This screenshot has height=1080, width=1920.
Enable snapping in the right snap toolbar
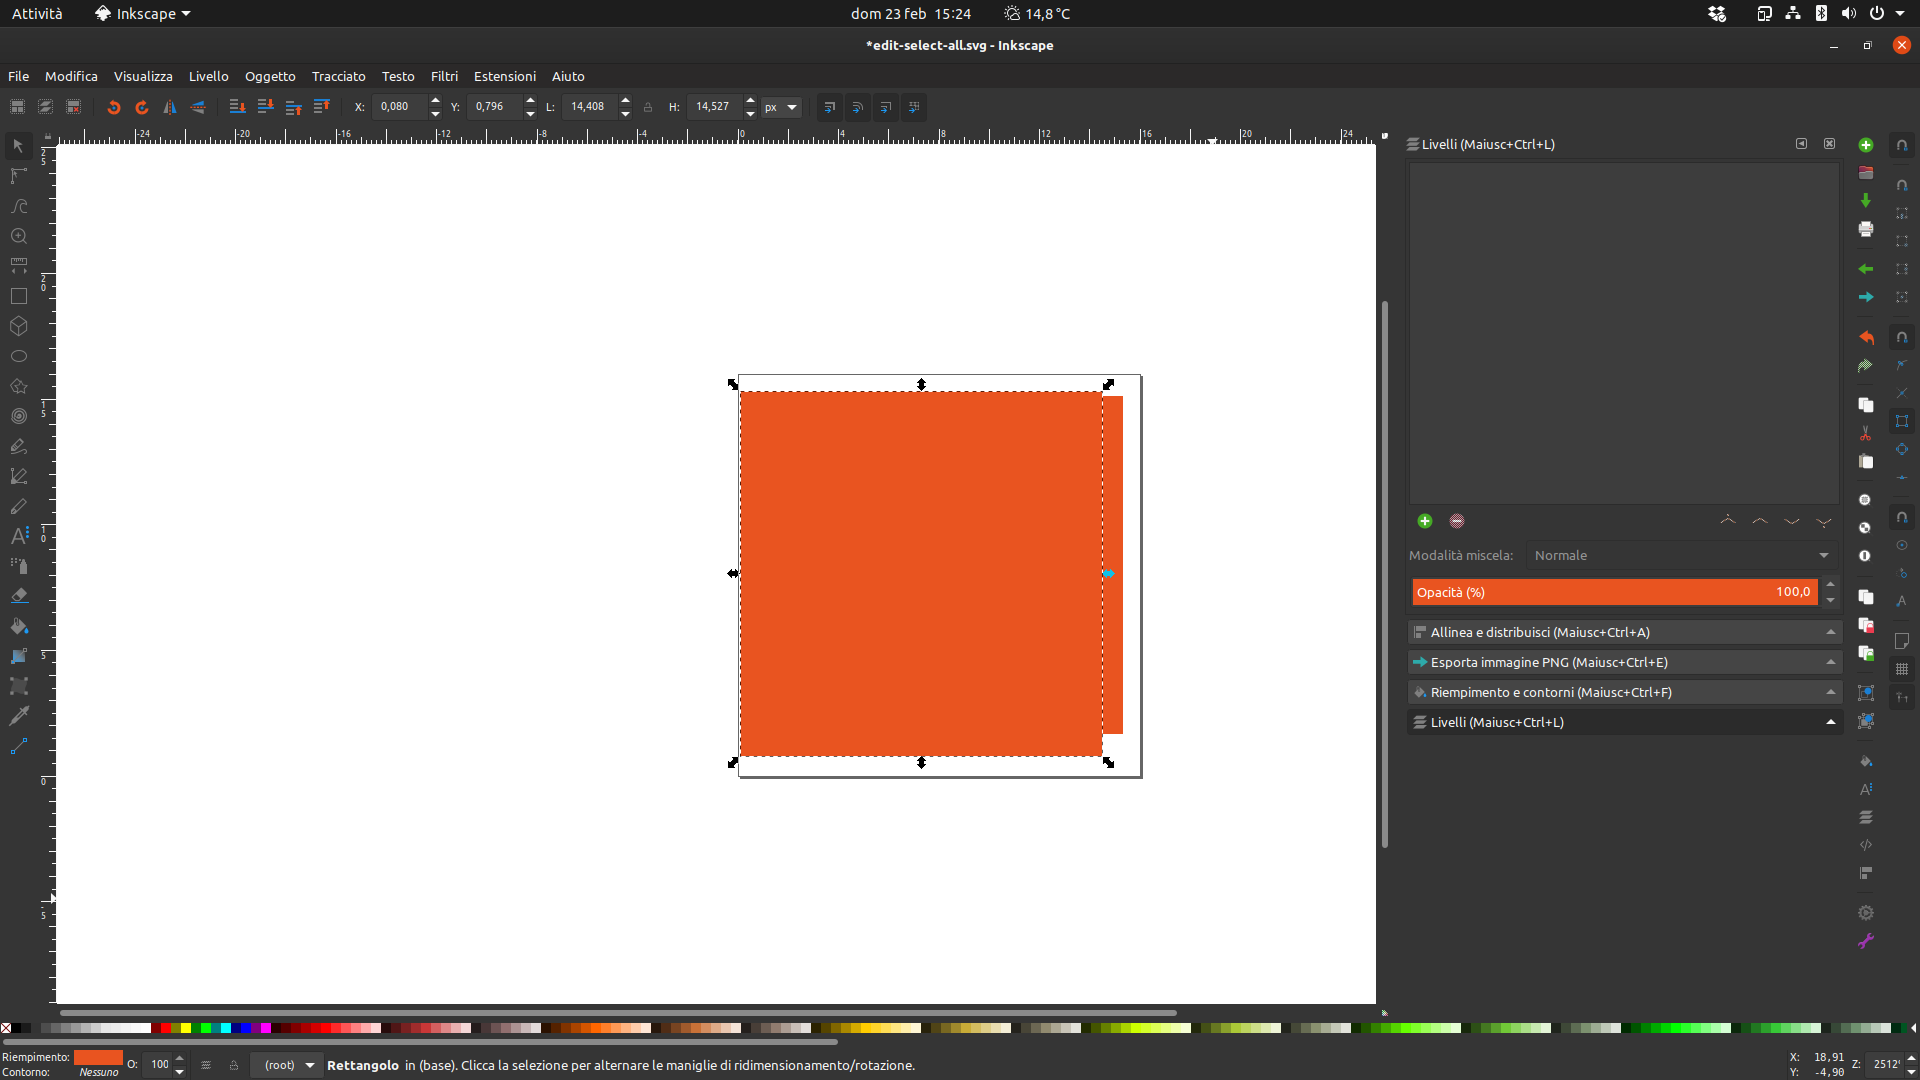click(x=1903, y=145)
